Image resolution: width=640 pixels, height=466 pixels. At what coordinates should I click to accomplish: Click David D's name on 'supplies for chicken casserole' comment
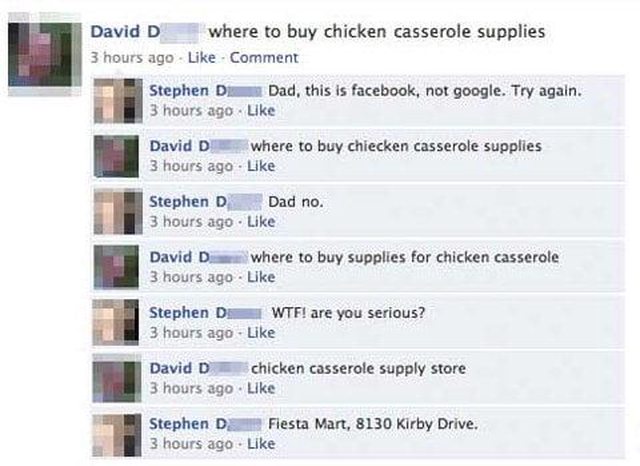[199, 257]
